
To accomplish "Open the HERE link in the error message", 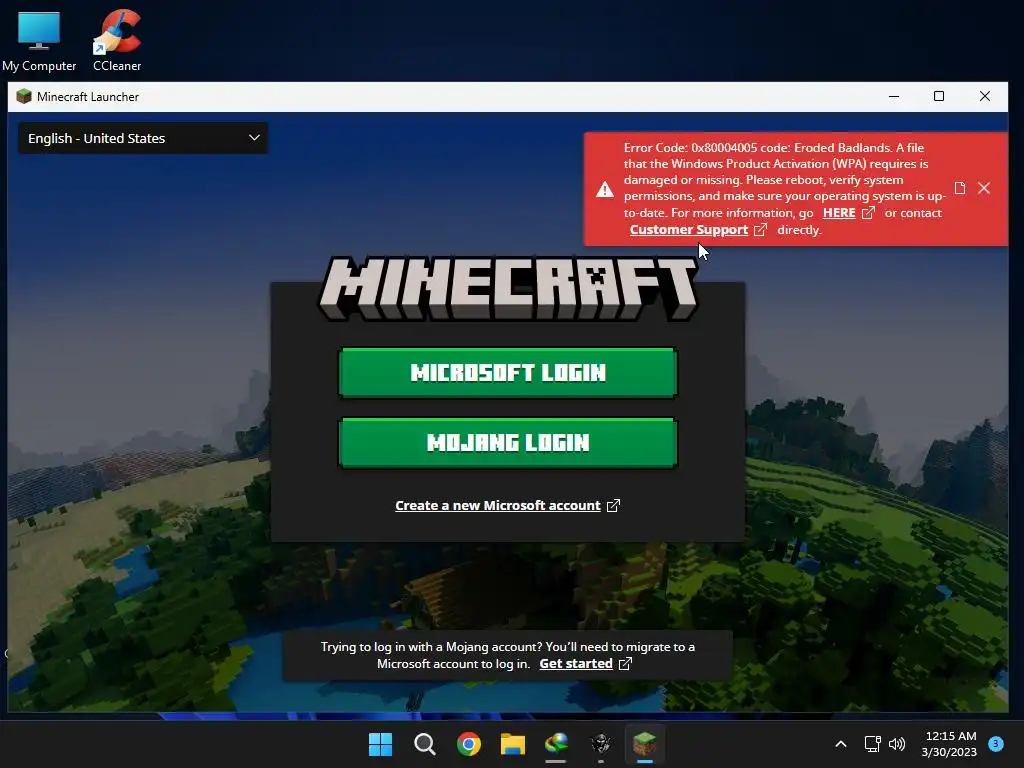I will (x=839, y=213).
